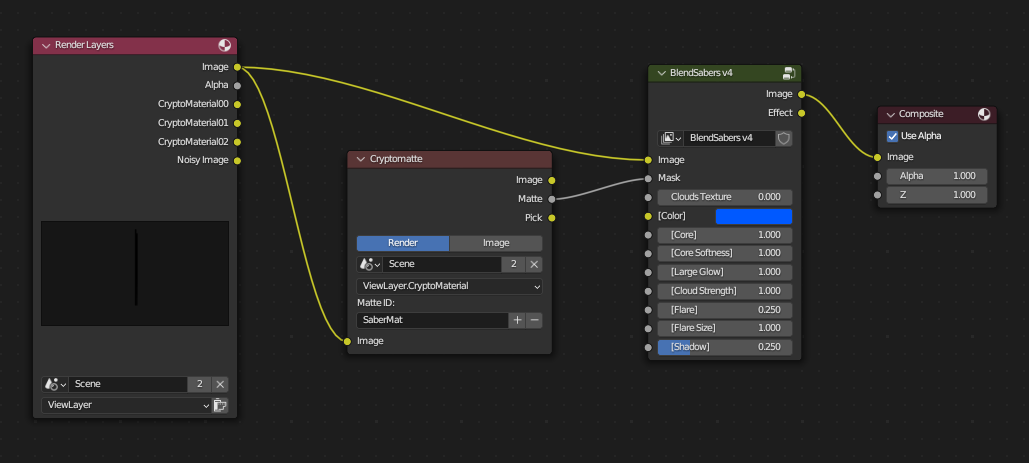1029x463 pixels.
Task: Open the node group browse icon in BlendSabers v4
Action: point(671,138)
